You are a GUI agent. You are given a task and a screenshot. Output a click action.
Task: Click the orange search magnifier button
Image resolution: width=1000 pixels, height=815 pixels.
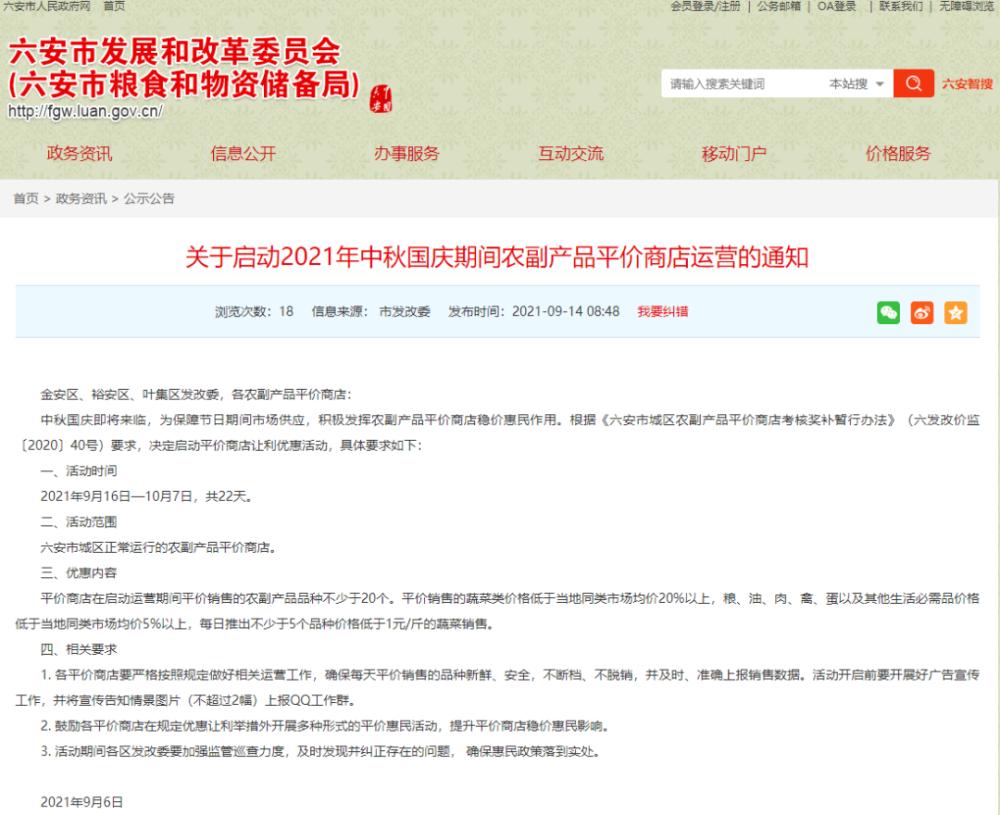click(x=913, y=84)
